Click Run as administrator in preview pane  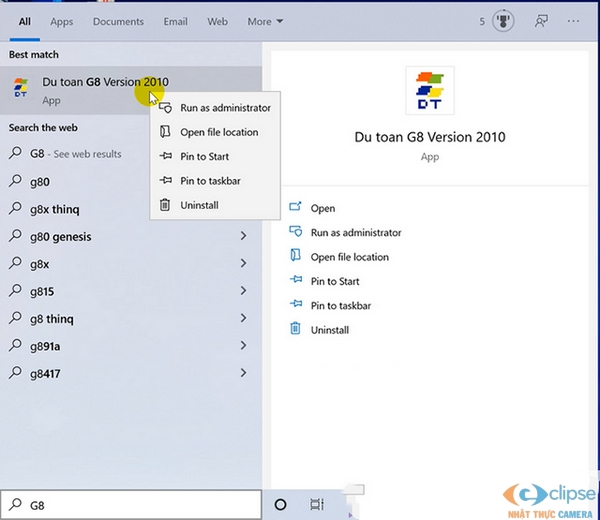click(356, 233)
